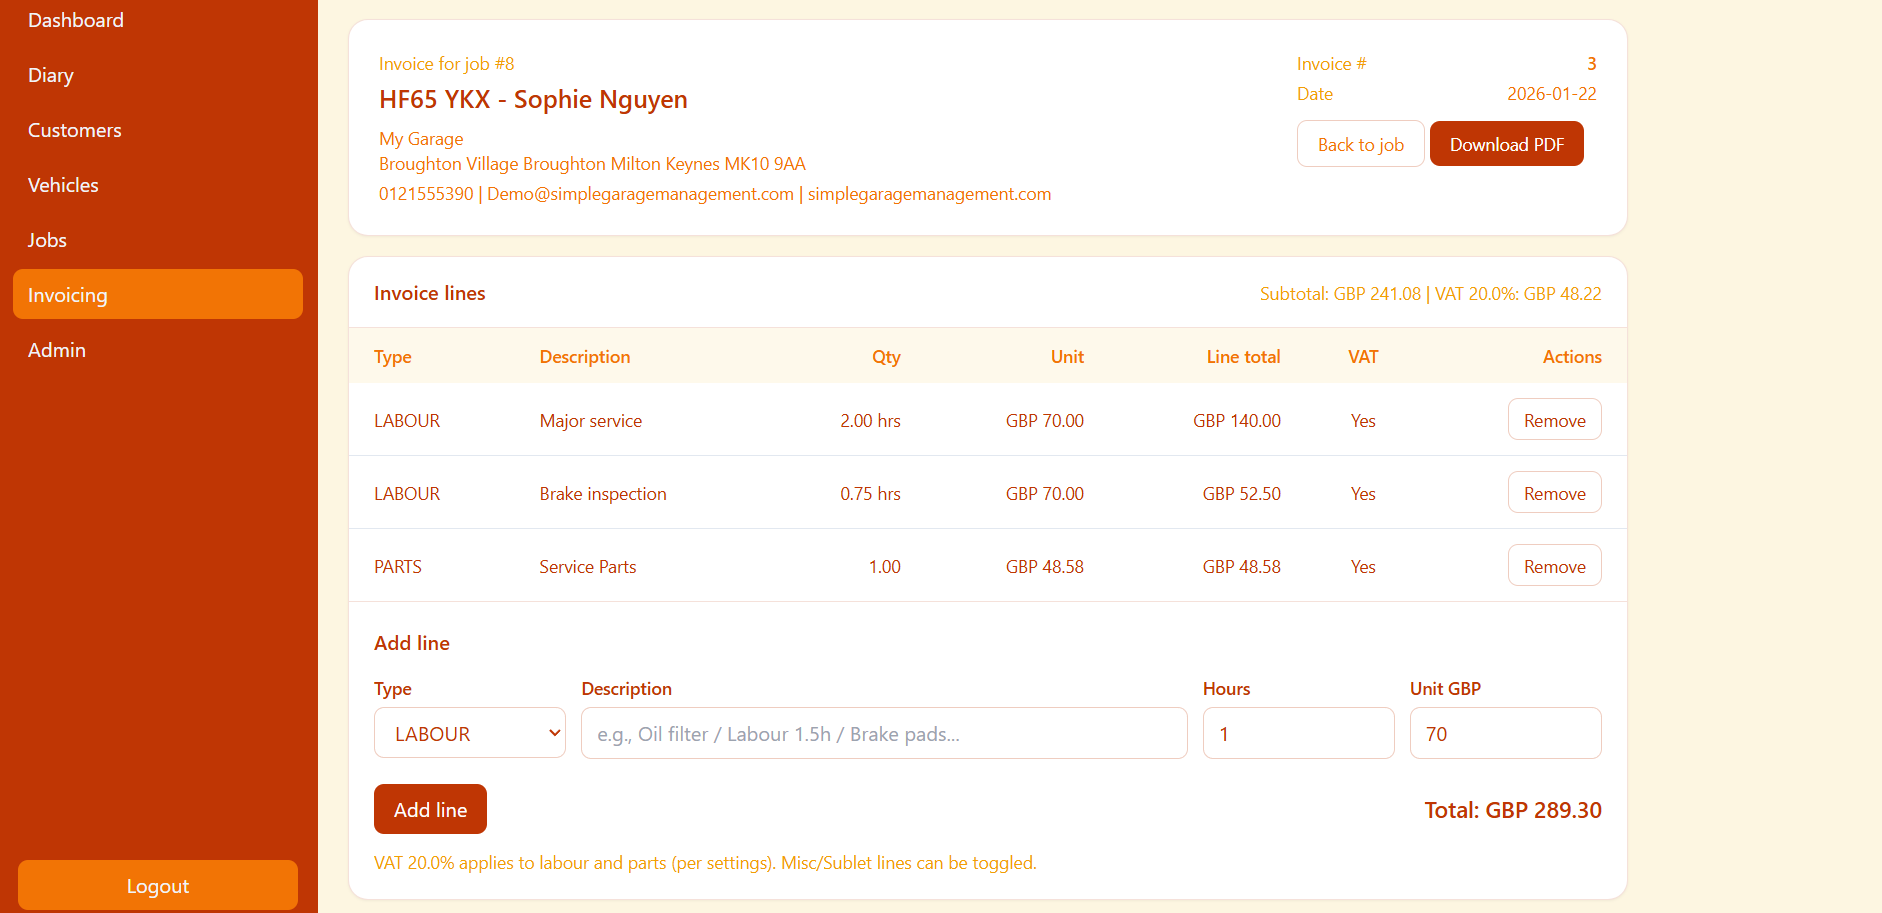
Task: Open the Dashboard page in sidebar
Action: click(x=76, y=20)
